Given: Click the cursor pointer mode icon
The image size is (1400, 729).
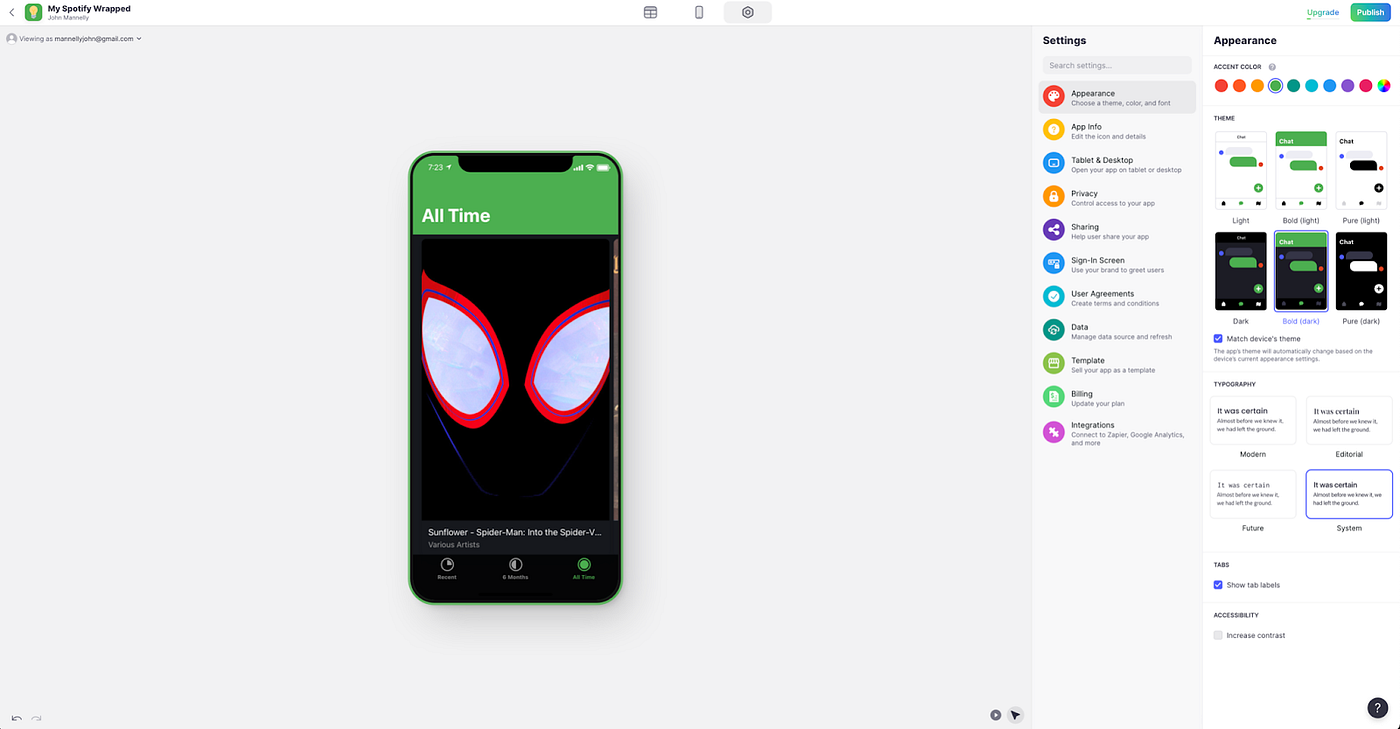Looking at the screenshot, I should click(x=1015, y=714).
